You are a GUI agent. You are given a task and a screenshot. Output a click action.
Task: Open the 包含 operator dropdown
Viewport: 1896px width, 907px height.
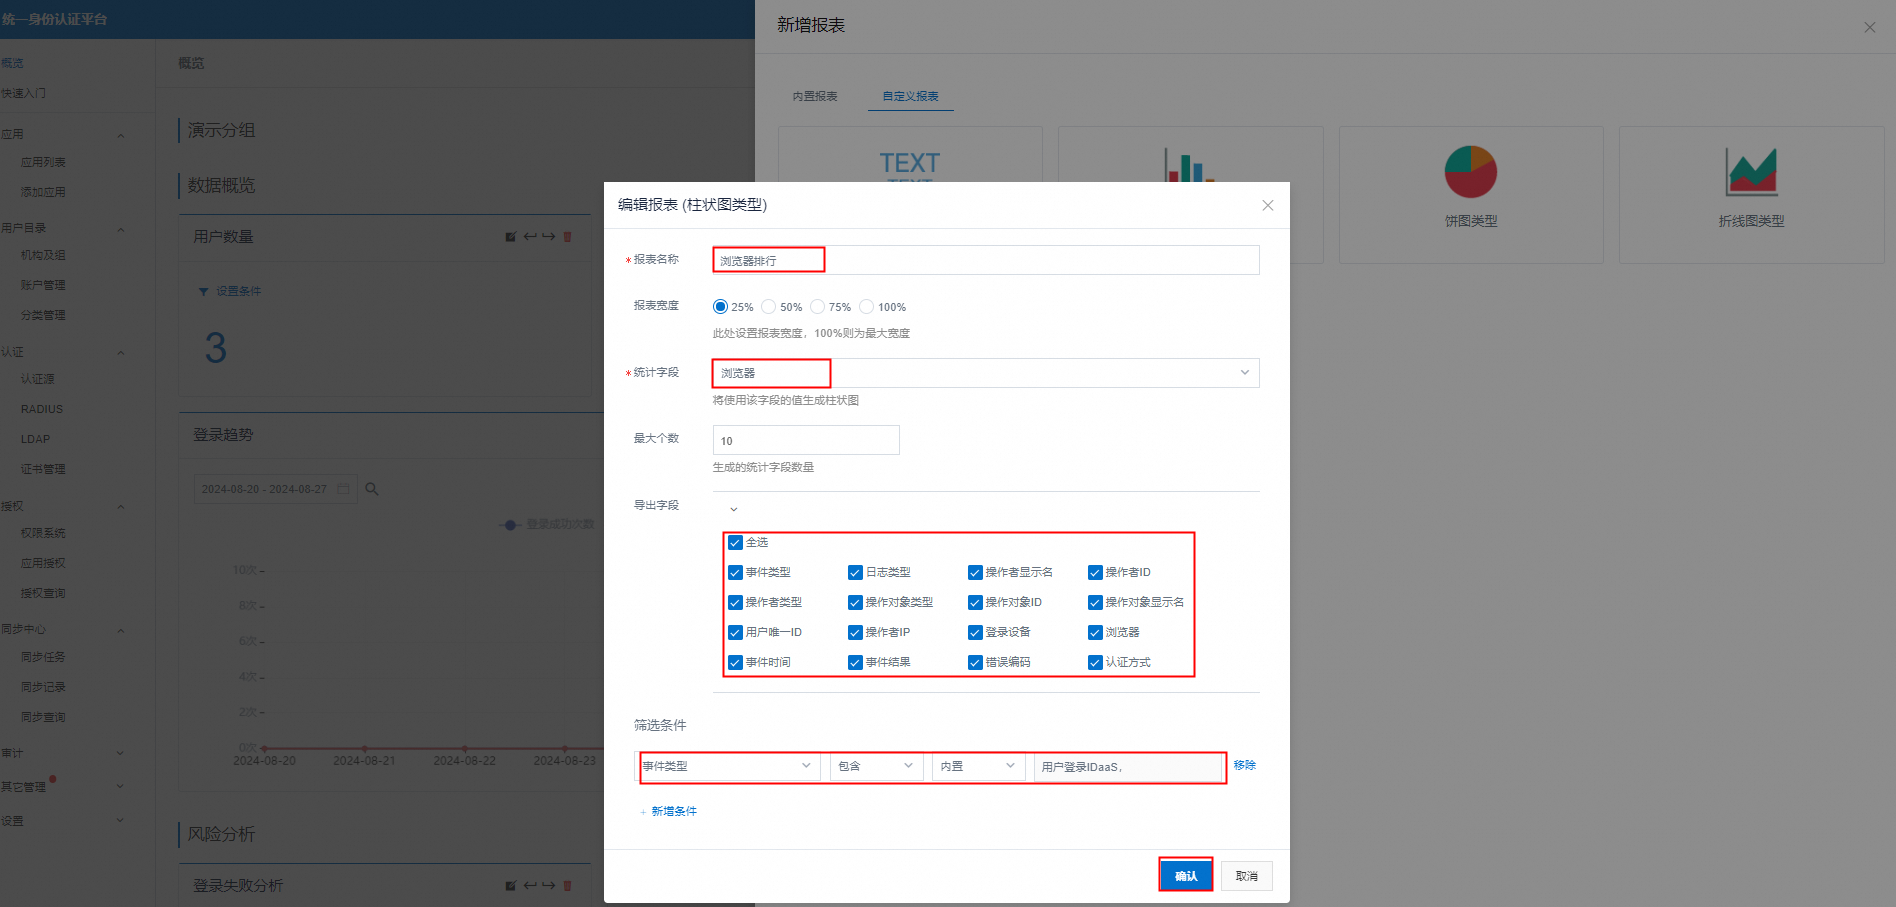tap(876, 766)
